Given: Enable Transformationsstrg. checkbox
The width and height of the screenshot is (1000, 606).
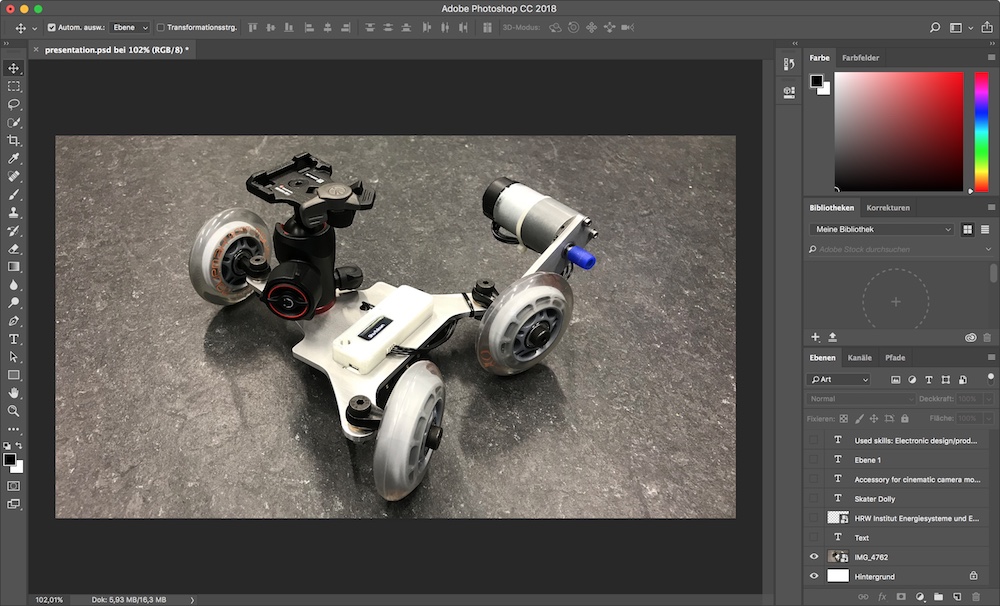Looking at the screenshot, I should point(161,27).
